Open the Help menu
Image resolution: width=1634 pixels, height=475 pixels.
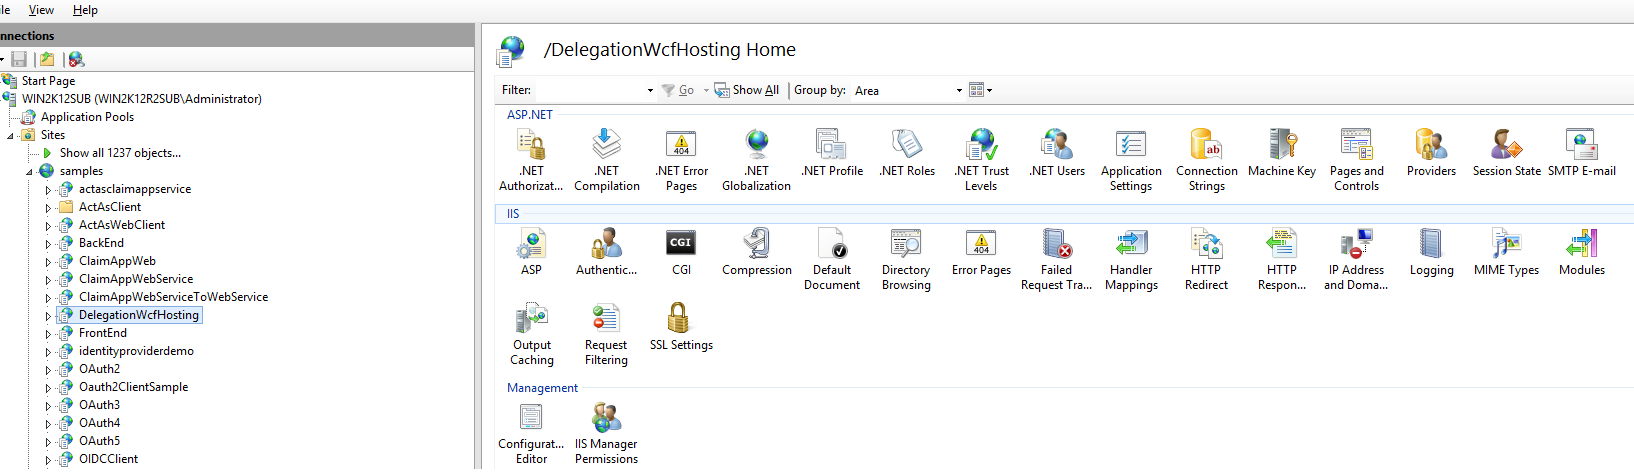85,10
